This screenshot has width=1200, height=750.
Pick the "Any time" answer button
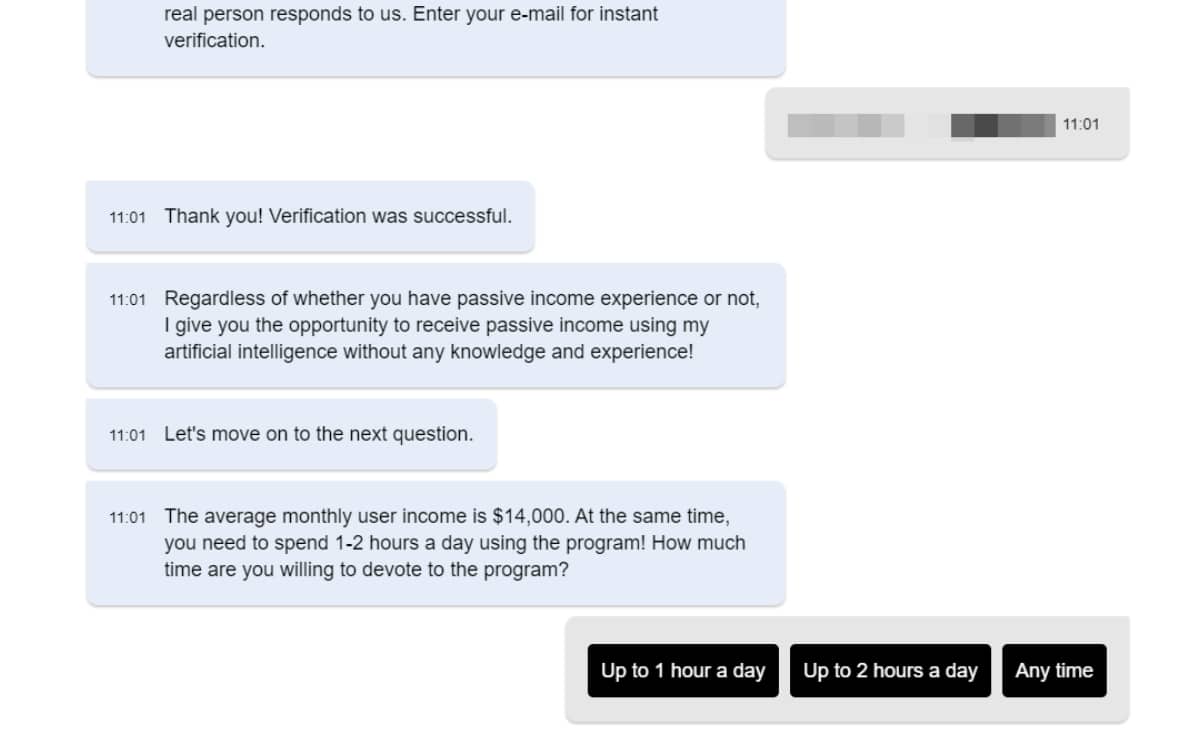coord(1054,671)
